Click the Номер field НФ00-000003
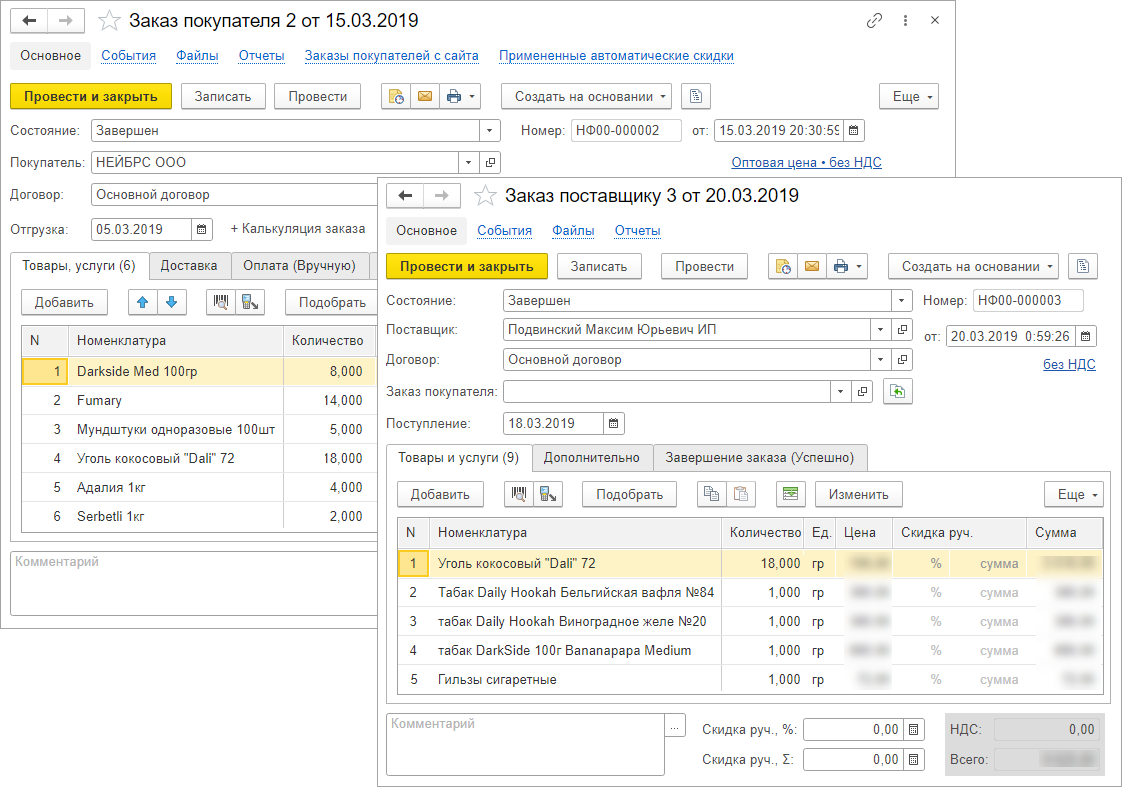This screenshot has height=787, width=1122. (x=1028, y=301)
